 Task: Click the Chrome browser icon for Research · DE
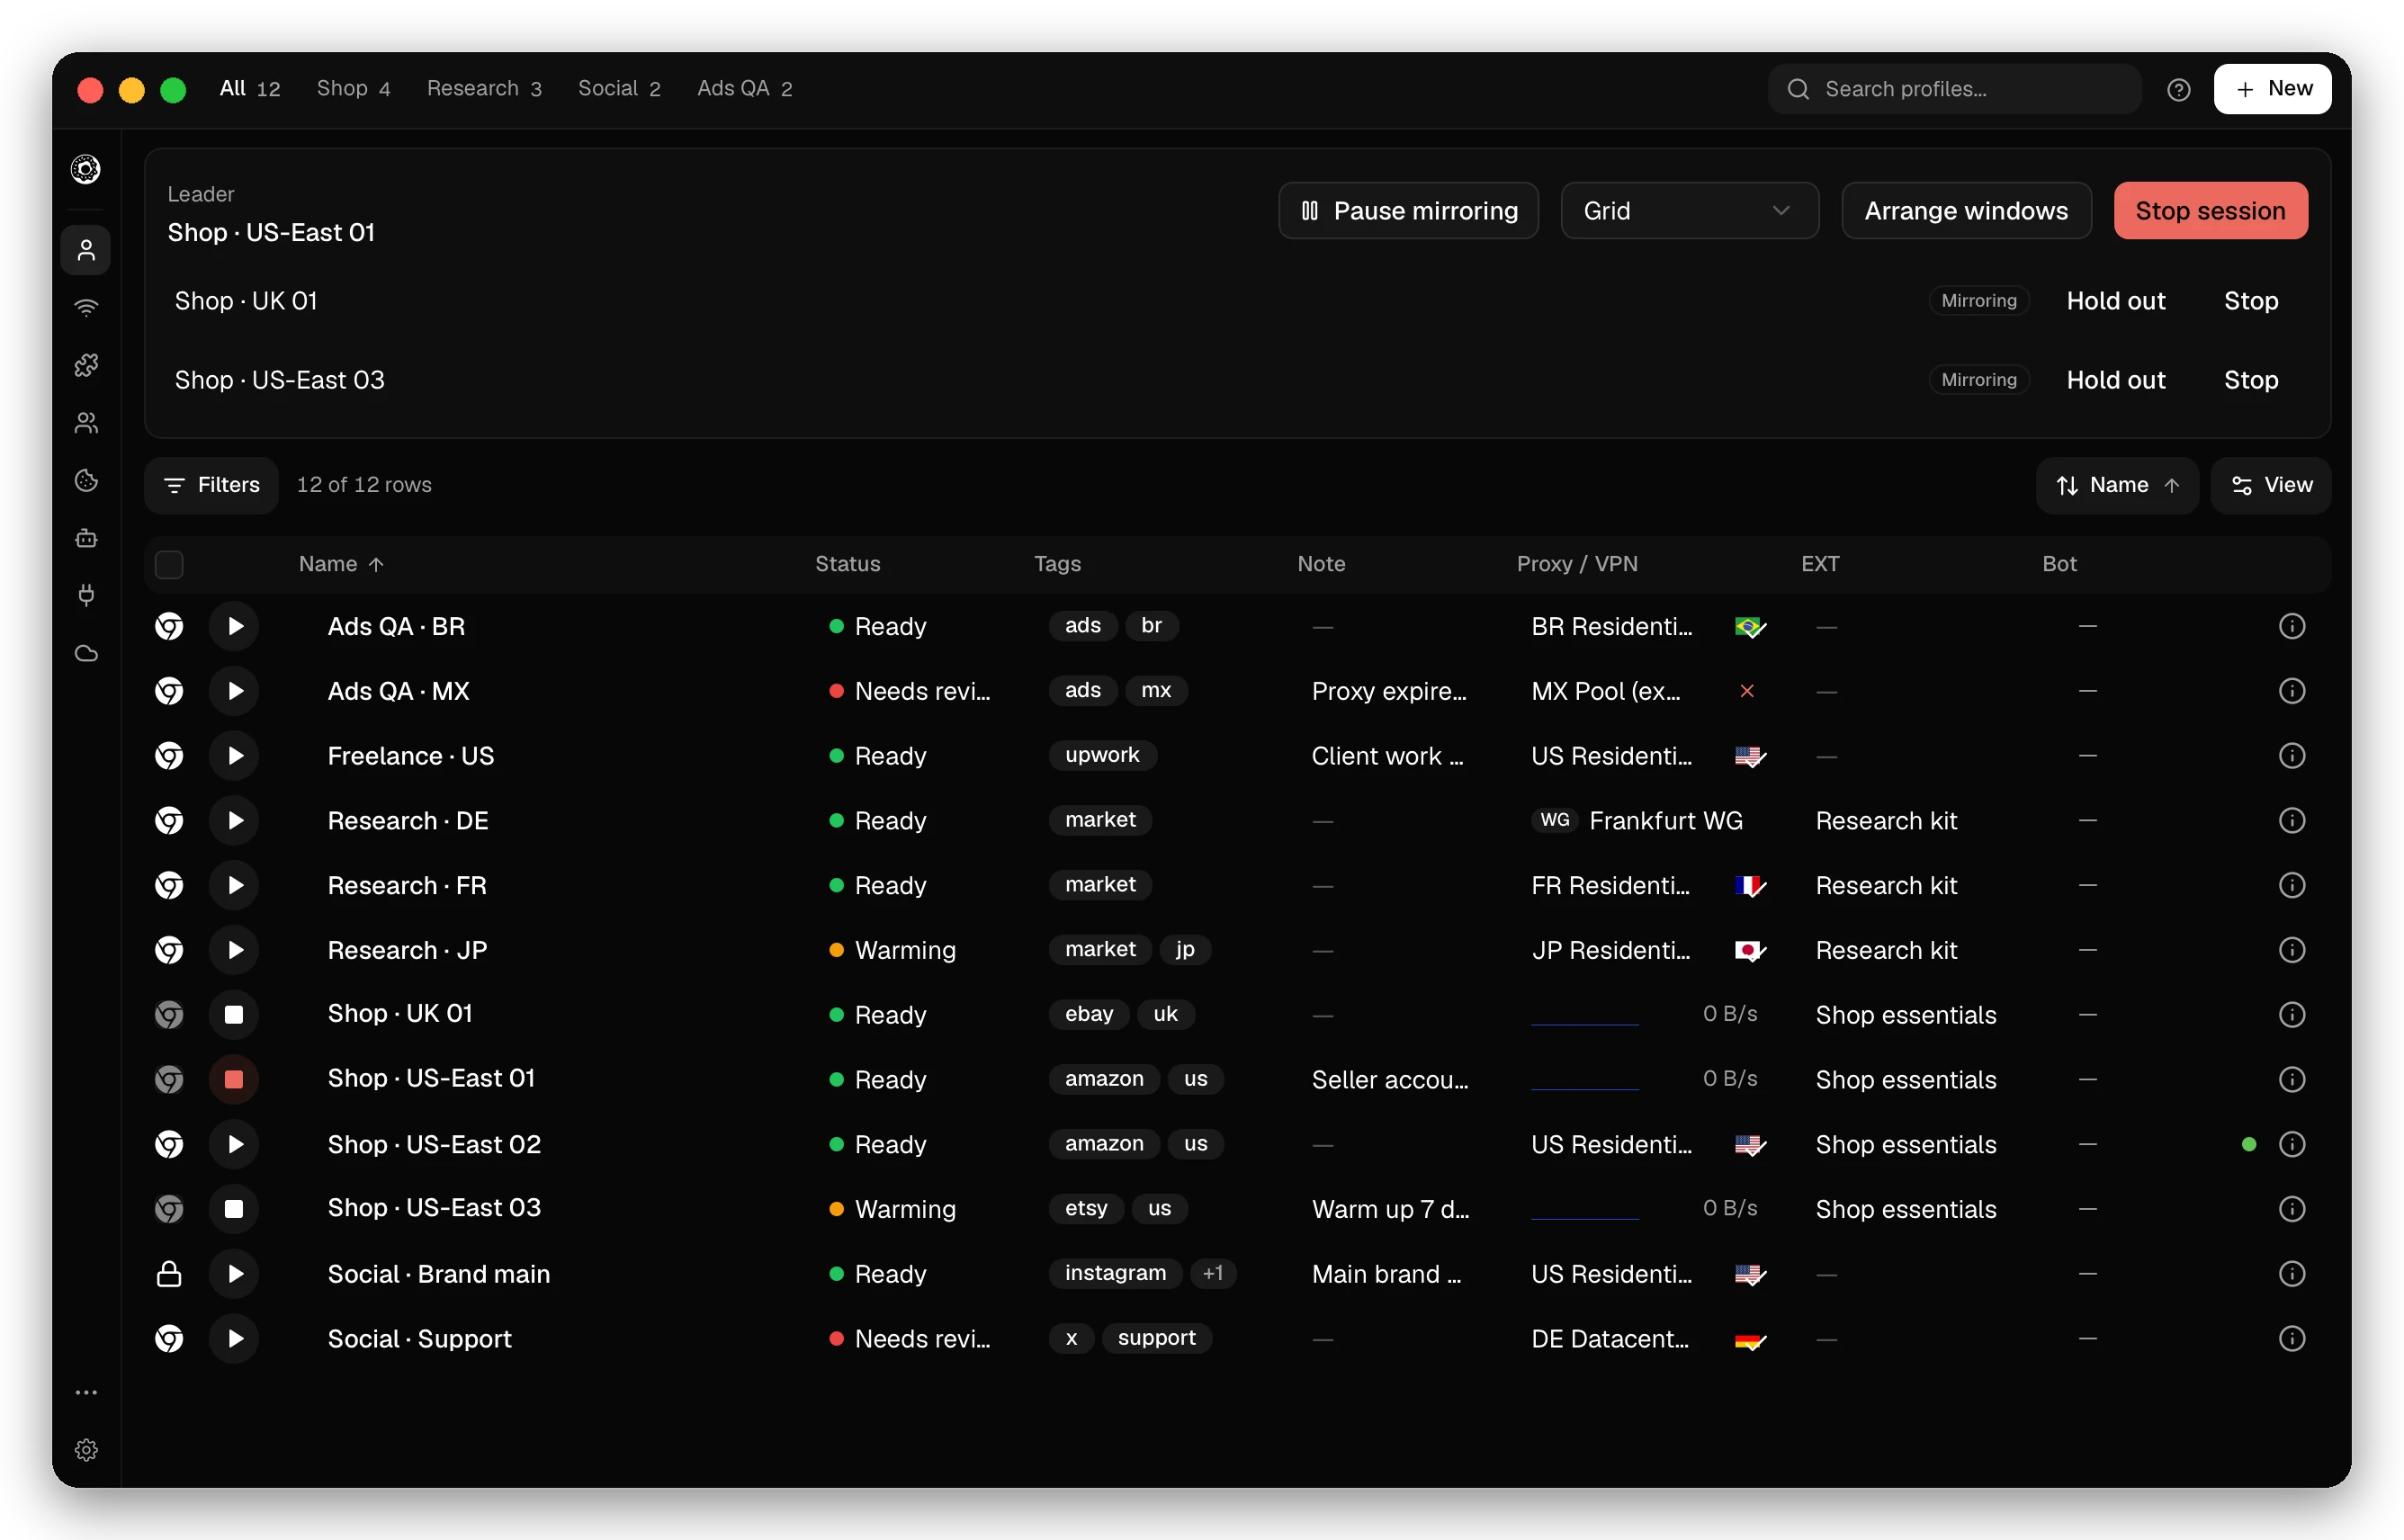[169, 820]
